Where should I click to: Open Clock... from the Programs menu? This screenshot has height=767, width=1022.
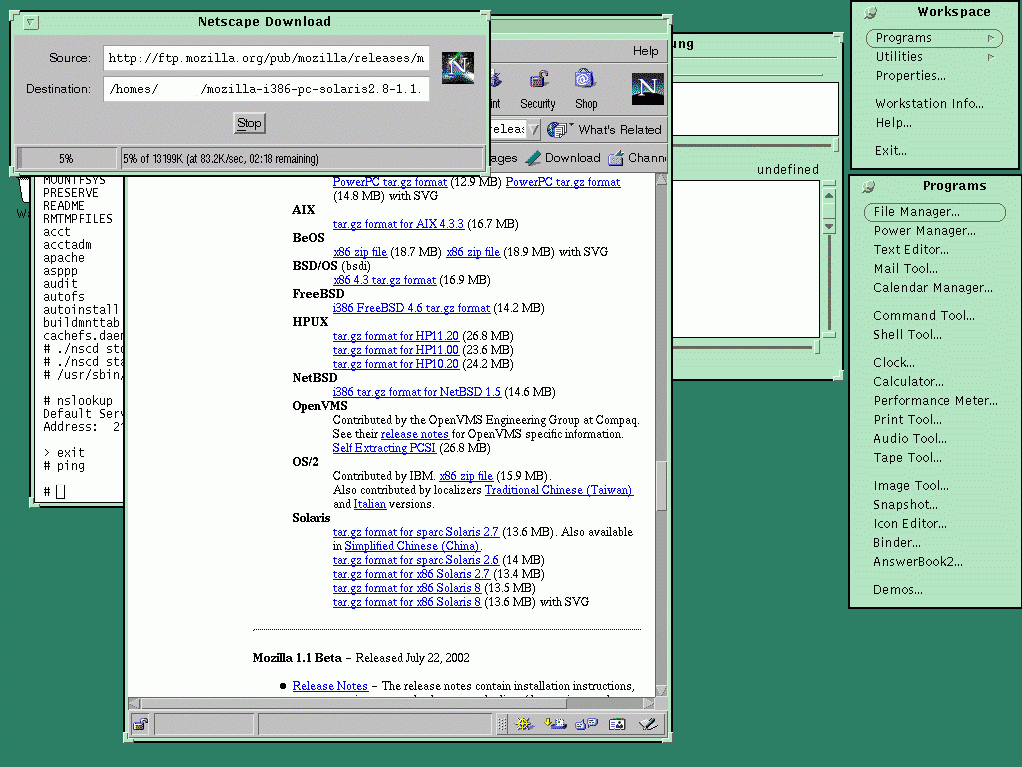click(894, 362)
